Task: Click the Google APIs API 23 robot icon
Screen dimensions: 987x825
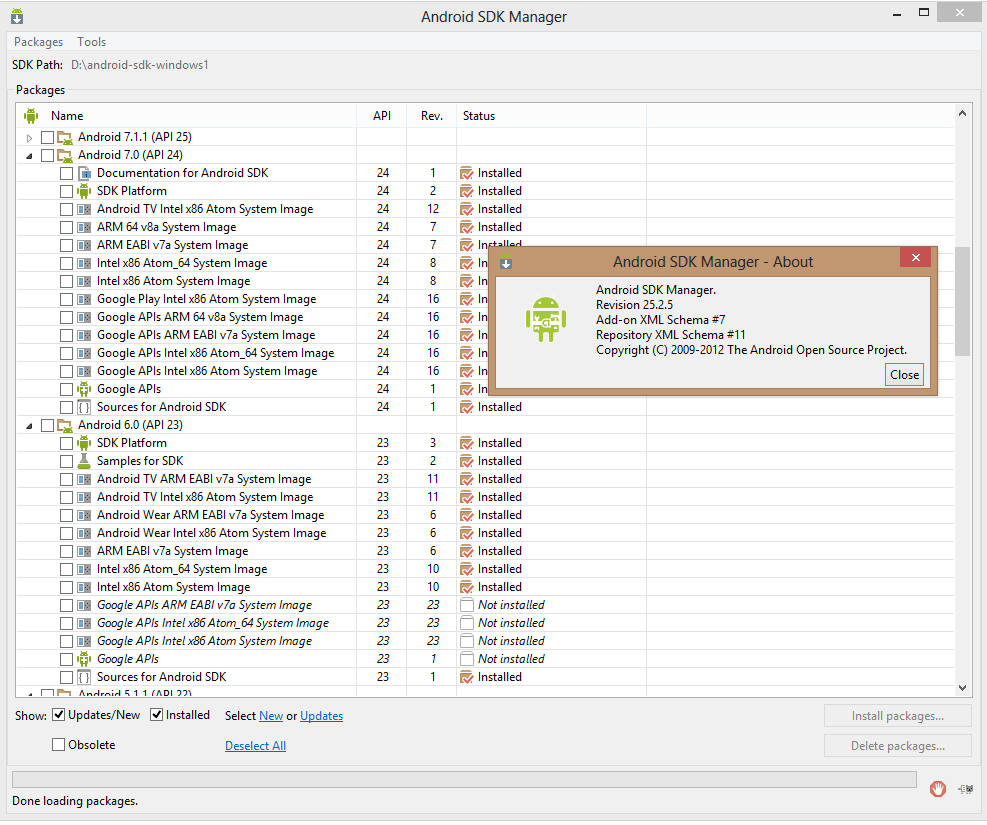Action: 84,659
